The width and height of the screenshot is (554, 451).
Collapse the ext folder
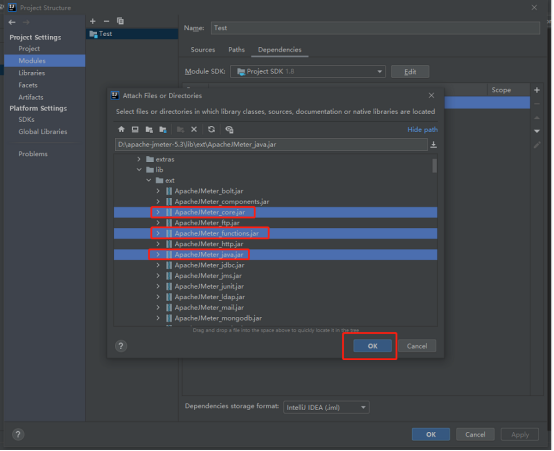tap(149, 180)
